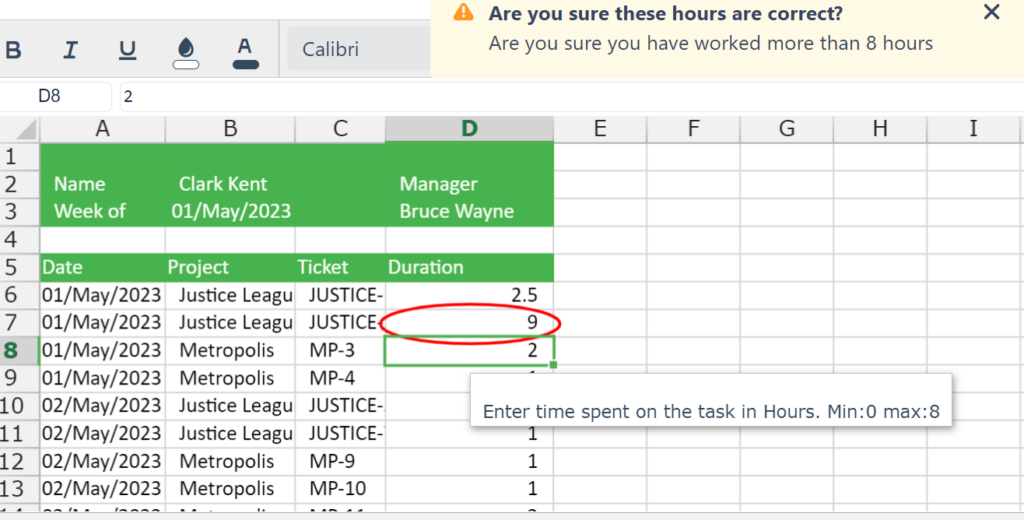Select row 13 header

20,489
